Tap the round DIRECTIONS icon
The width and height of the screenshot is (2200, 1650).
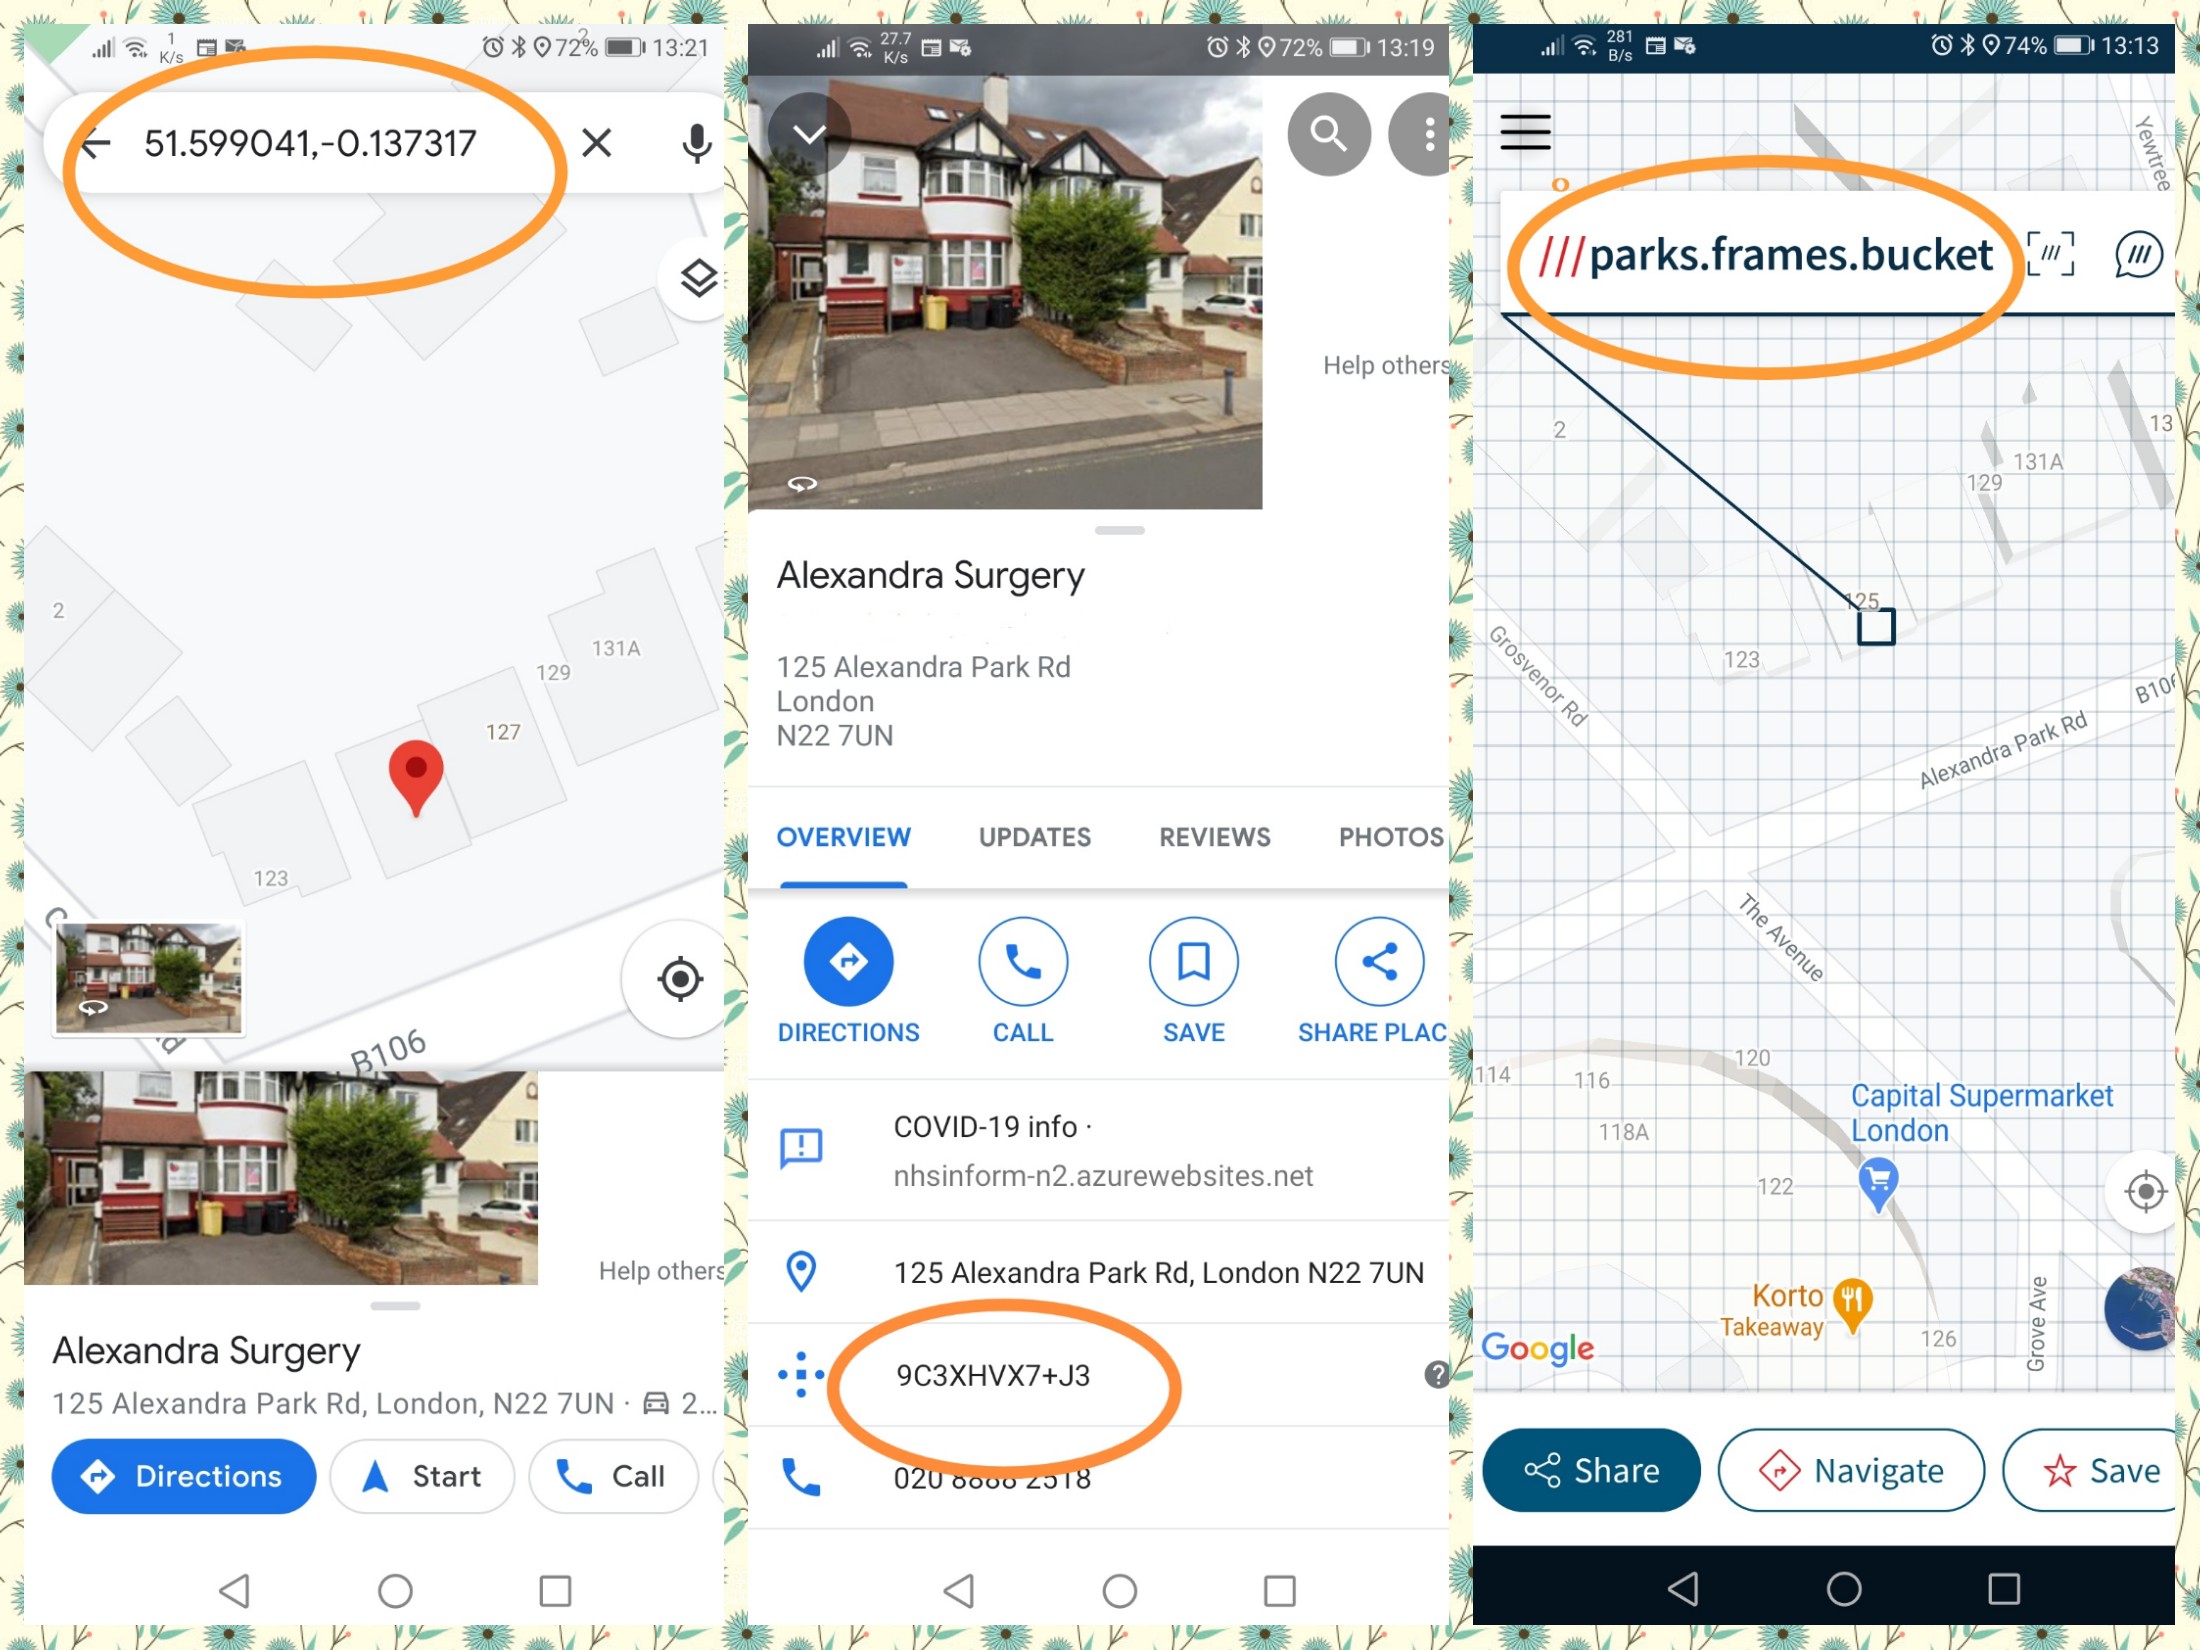(x=848, y=962)
